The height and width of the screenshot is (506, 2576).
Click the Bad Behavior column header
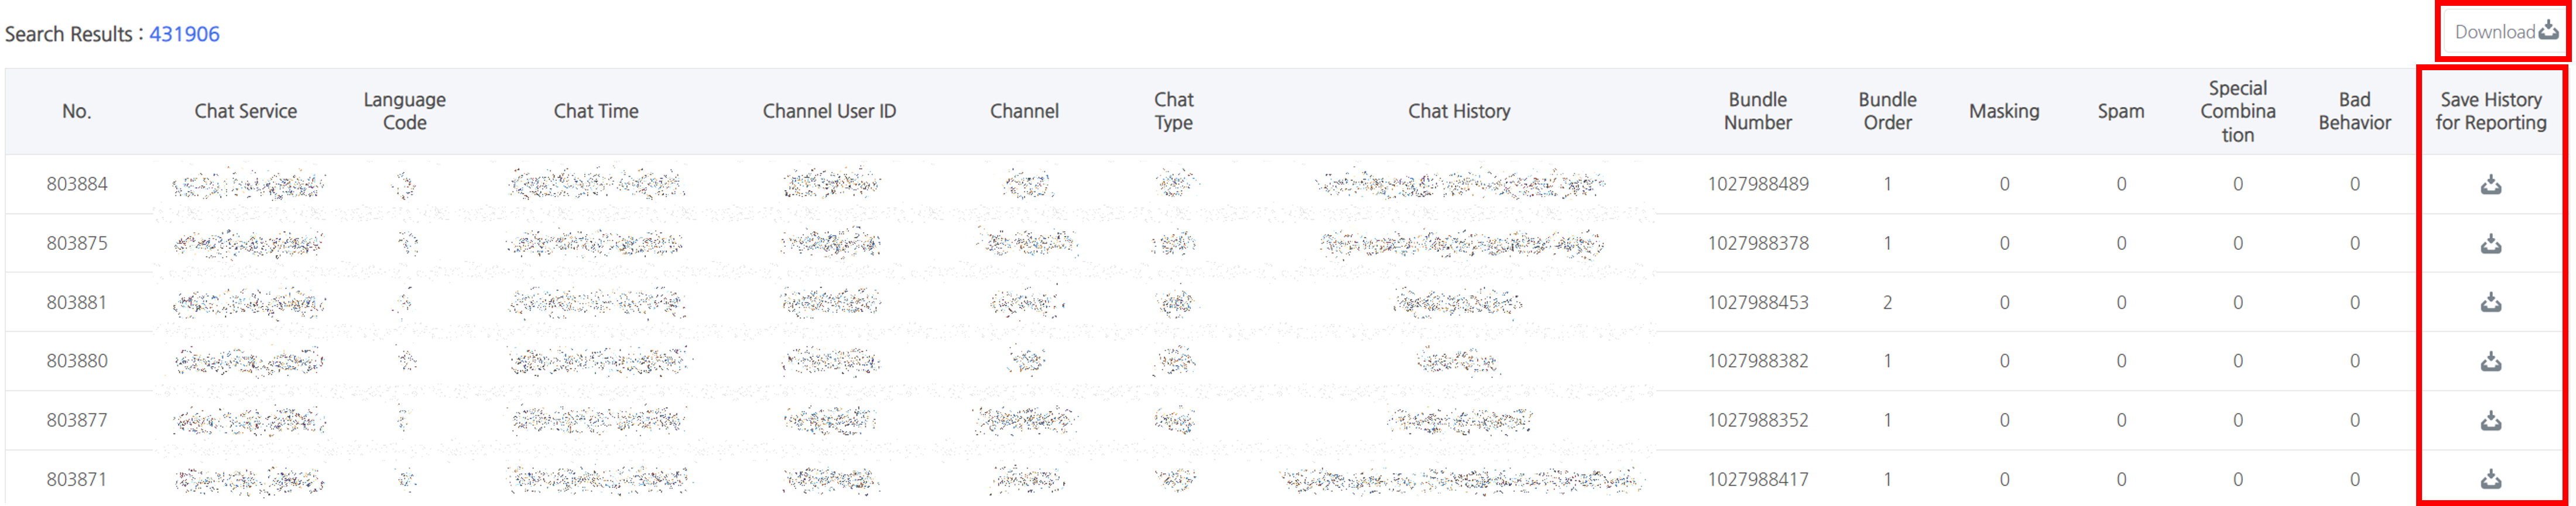[2354, 111]
